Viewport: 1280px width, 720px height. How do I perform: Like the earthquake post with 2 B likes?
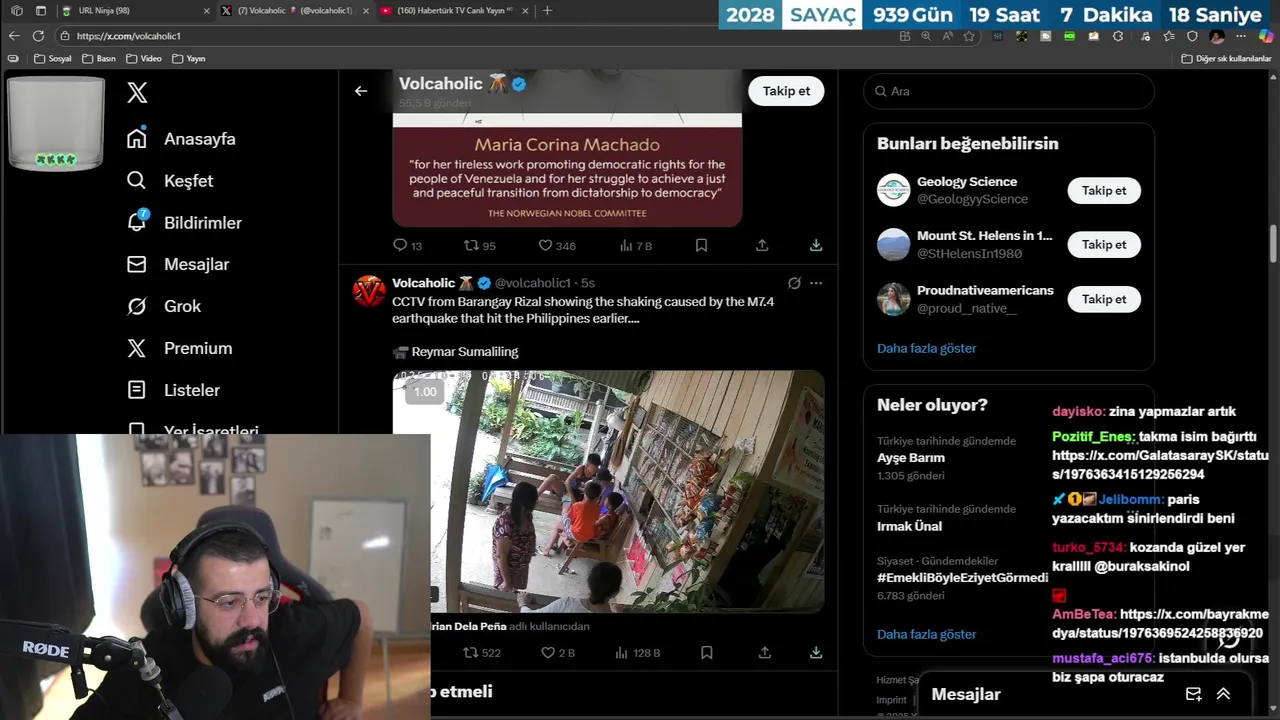click(x=558, y=652)
